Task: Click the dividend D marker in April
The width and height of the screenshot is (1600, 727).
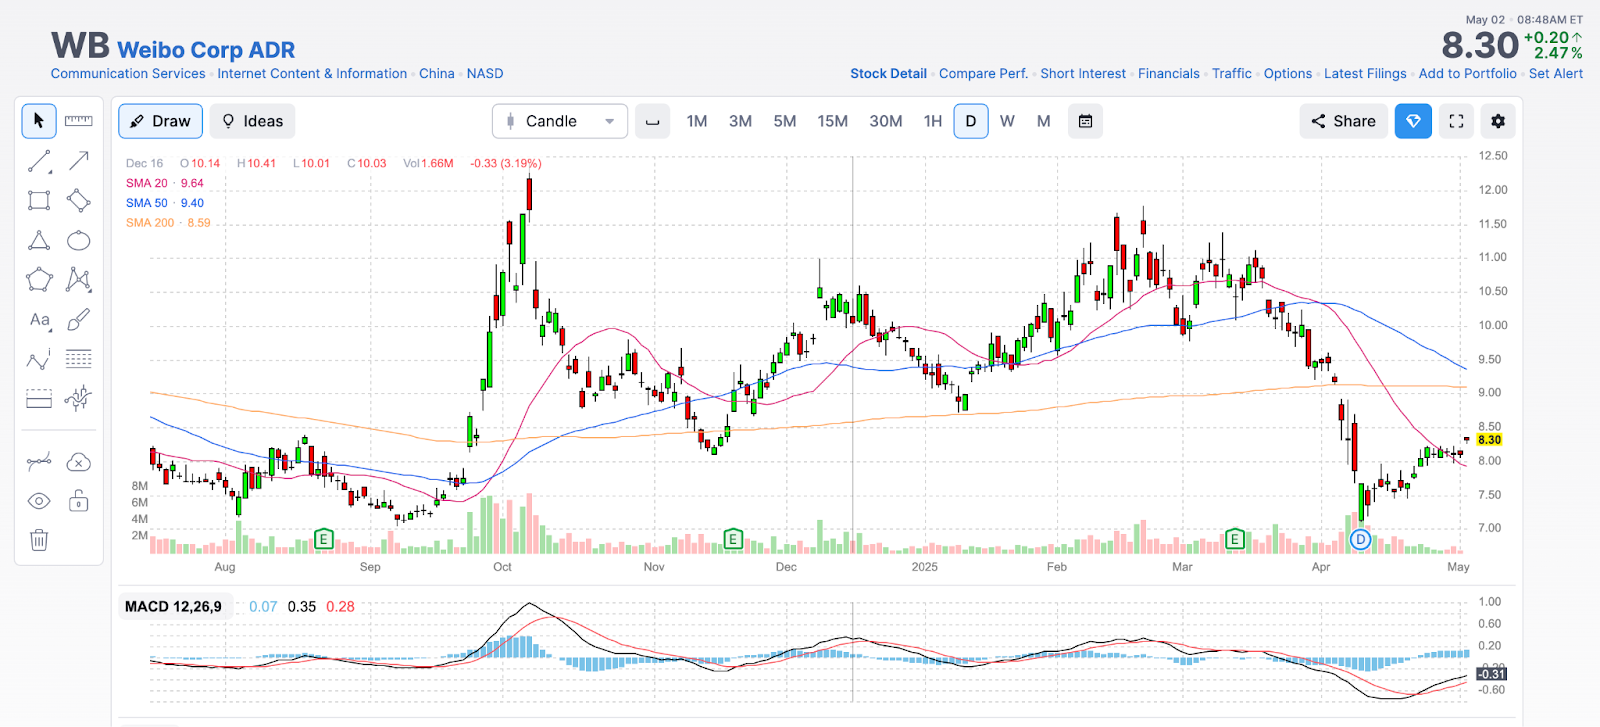Action: pyautogui.click(x=1360, y=539)
